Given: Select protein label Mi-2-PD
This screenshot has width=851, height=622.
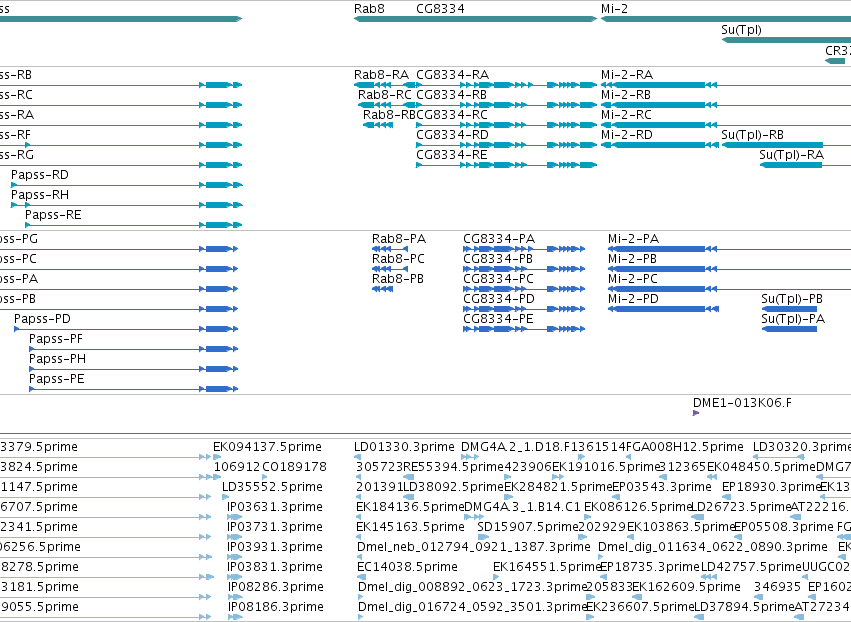Looking at the screenshot, I should click(x=633, y=300).
